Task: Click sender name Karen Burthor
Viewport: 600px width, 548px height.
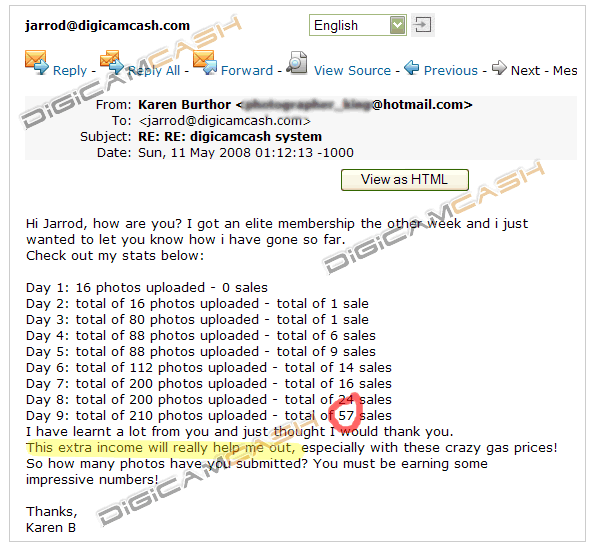Action: pyautogui.click(x=184, y=104)
